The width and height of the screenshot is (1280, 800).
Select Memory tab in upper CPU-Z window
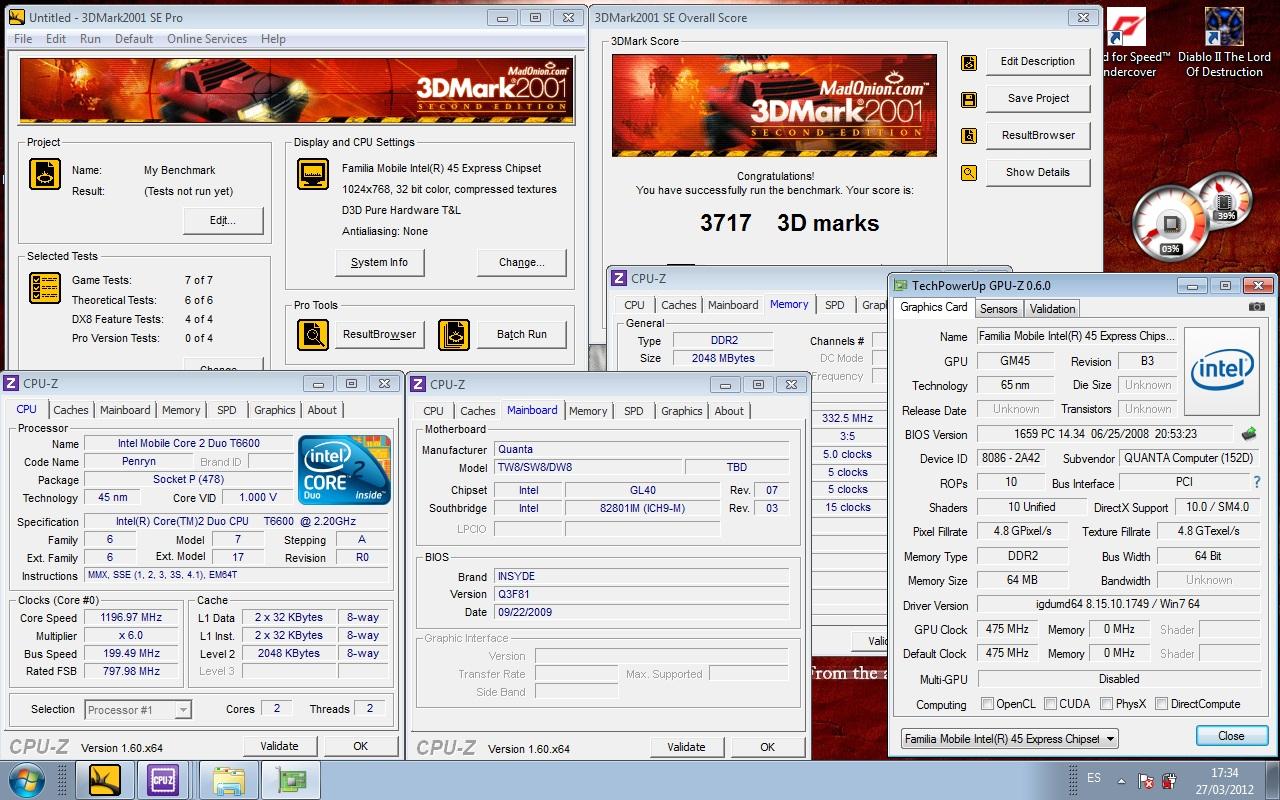pos(789,304)
